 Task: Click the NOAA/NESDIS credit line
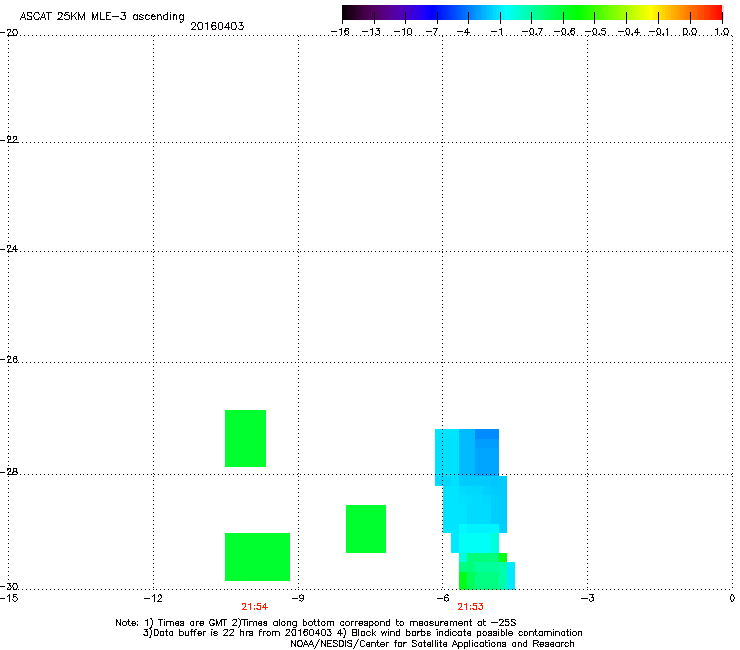click(x=432, y=644)
